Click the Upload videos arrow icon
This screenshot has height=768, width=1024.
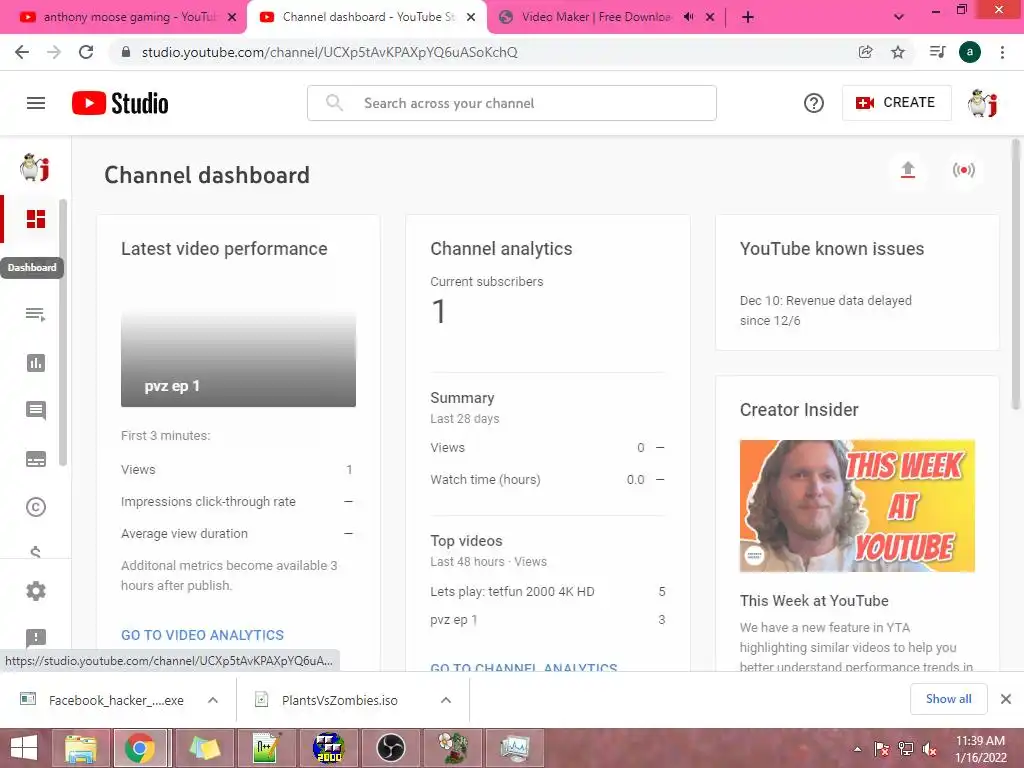point(908,170)
